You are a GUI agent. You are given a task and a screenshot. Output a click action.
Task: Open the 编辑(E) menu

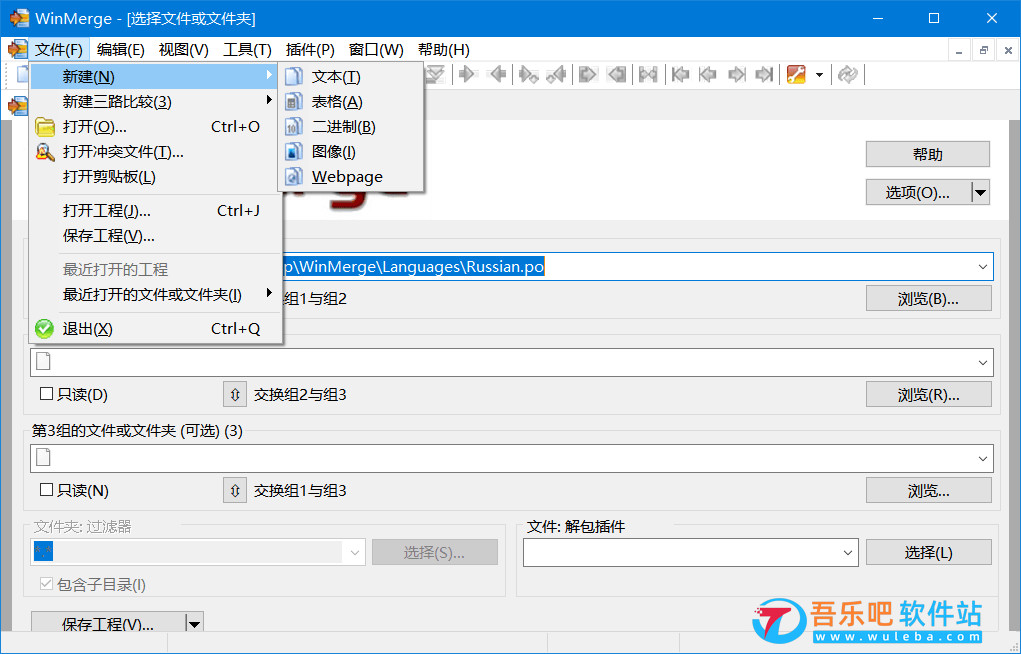(120, 50)
